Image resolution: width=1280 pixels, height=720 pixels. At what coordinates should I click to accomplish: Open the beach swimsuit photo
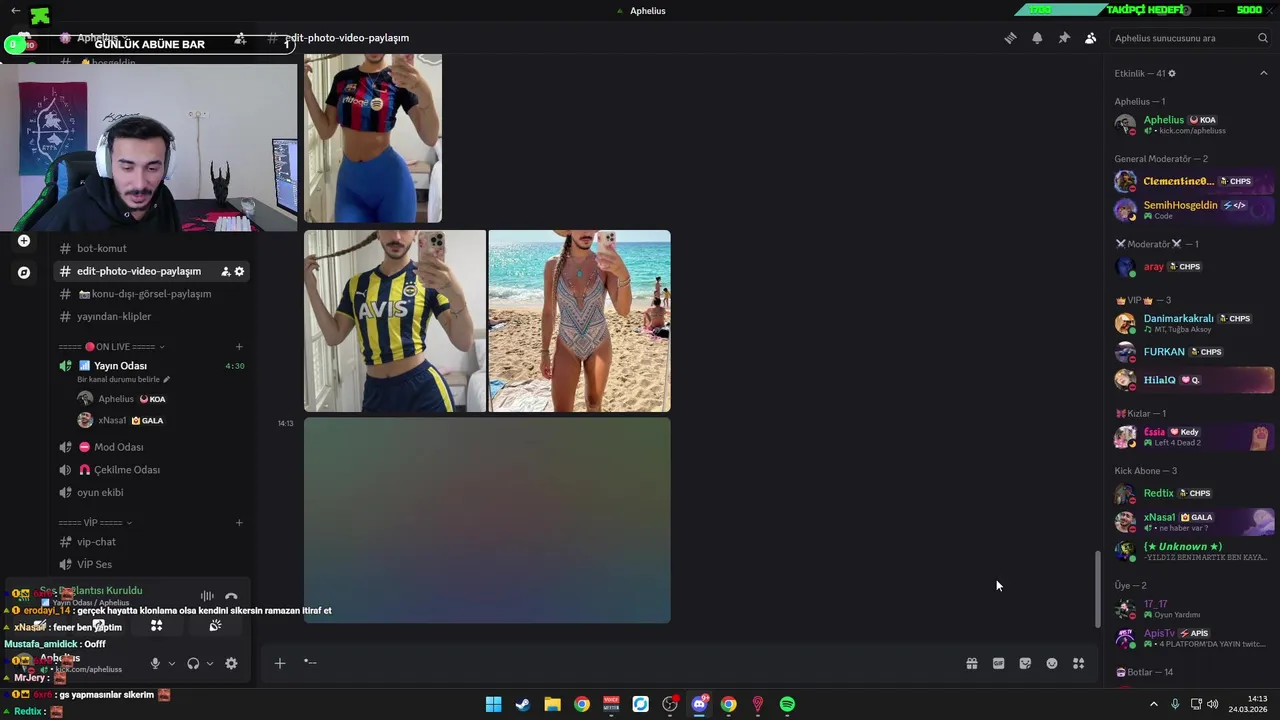tap(580, 321)
